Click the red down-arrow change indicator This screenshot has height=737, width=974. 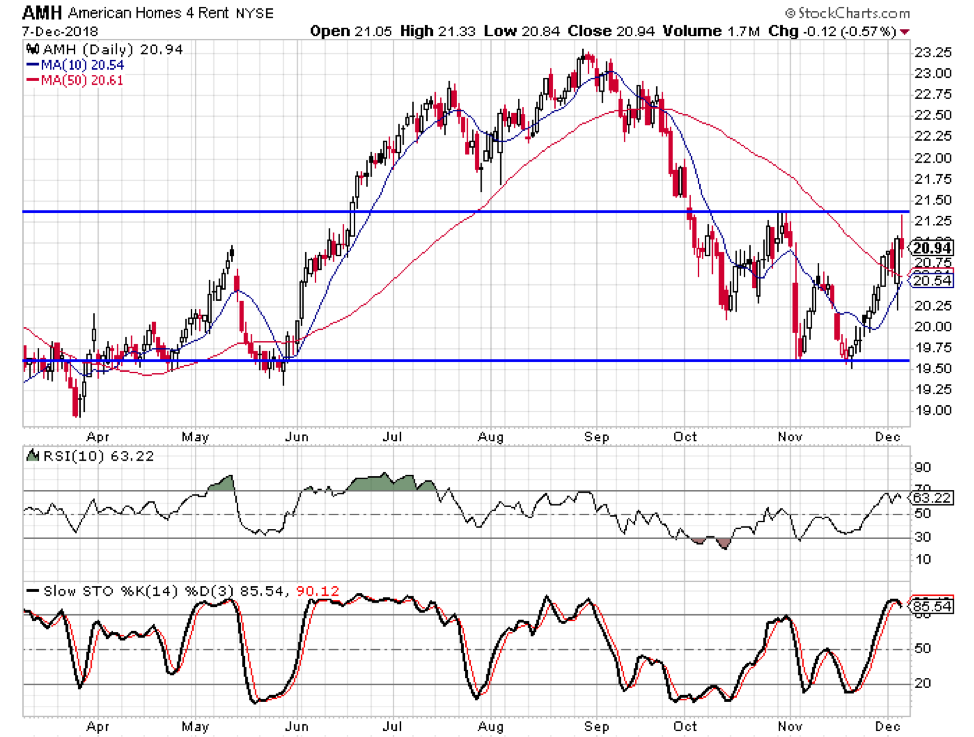(904, 32)
